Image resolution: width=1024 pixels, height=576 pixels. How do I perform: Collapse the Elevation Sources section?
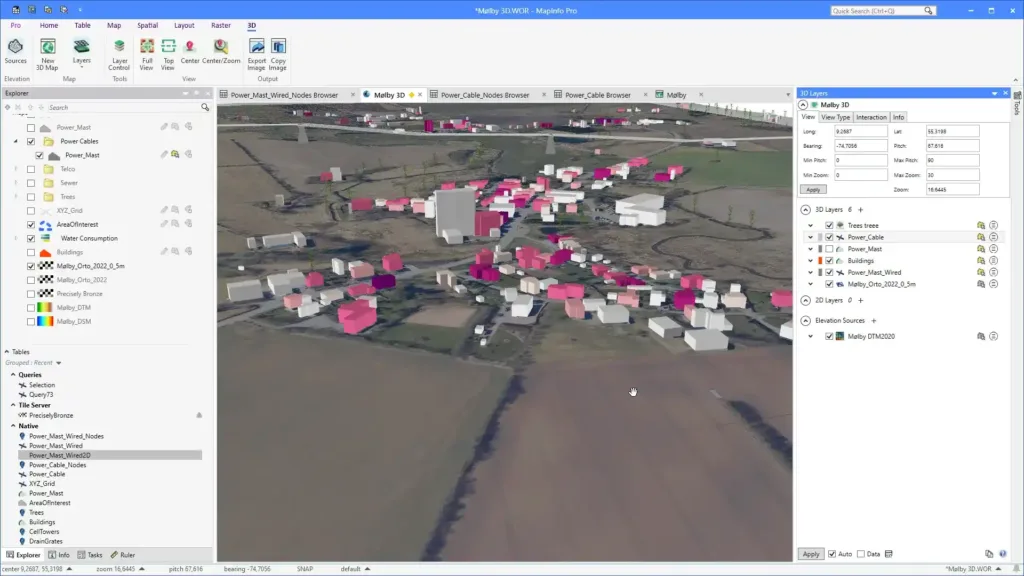[x=806, y=321]
